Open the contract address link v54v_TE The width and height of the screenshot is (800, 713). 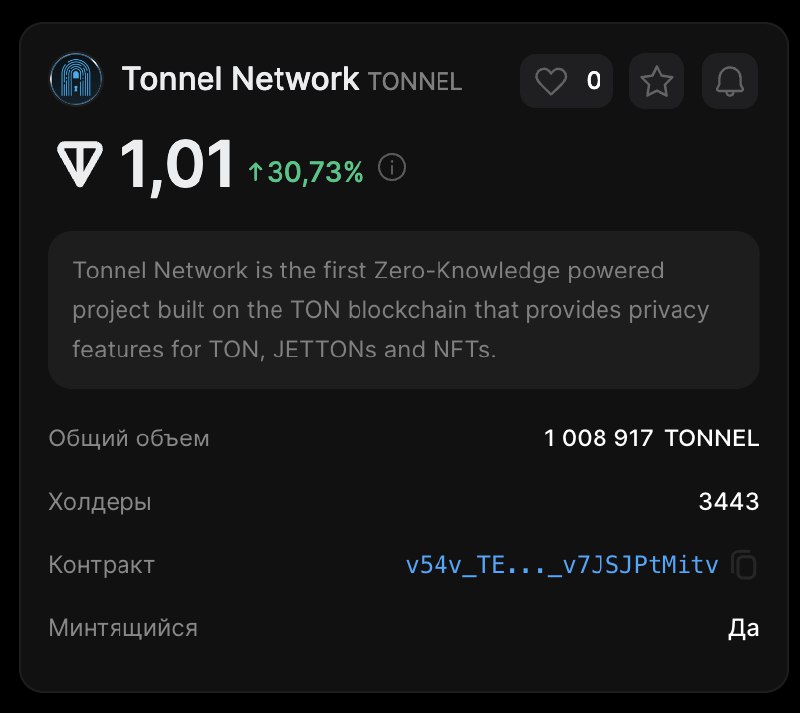coord(562,565)
